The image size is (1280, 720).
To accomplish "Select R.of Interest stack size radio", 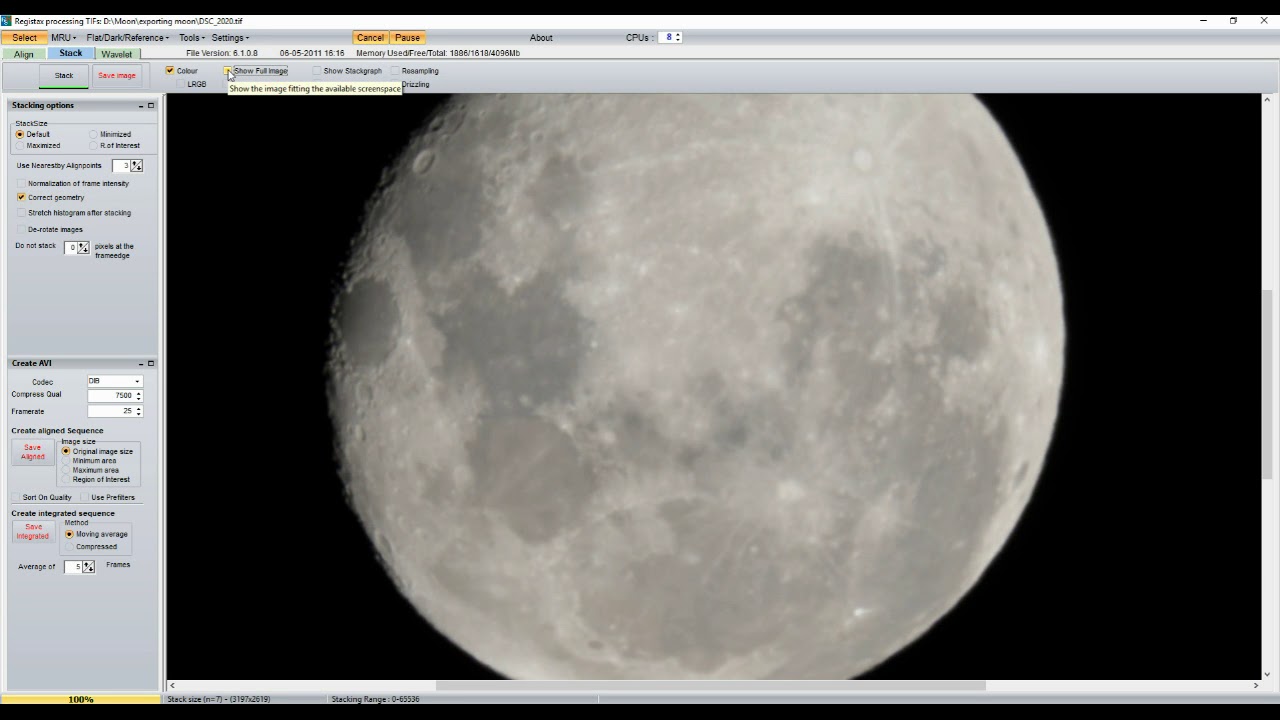I will point(94,146).
